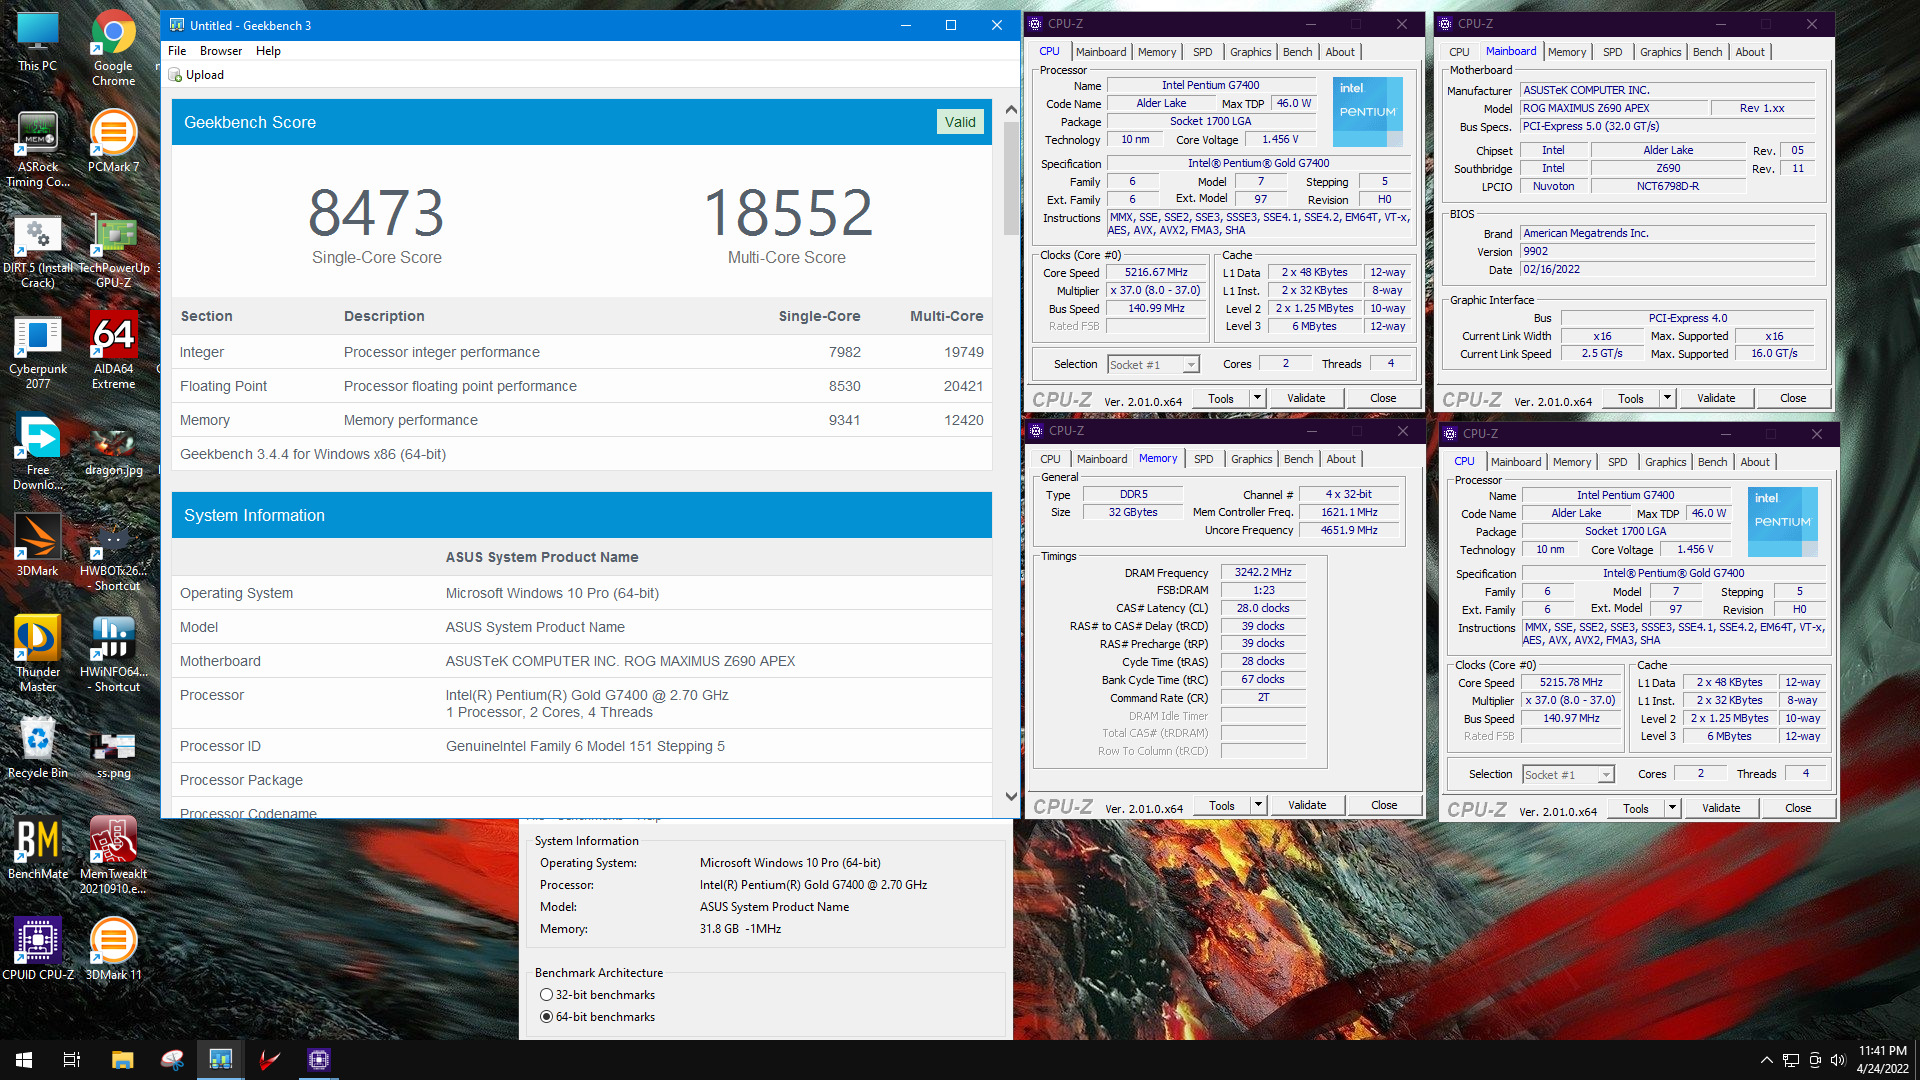1920x1080 pixels.
Task: Open HWiNFO64 shortcut
Action: click(113, 653)
